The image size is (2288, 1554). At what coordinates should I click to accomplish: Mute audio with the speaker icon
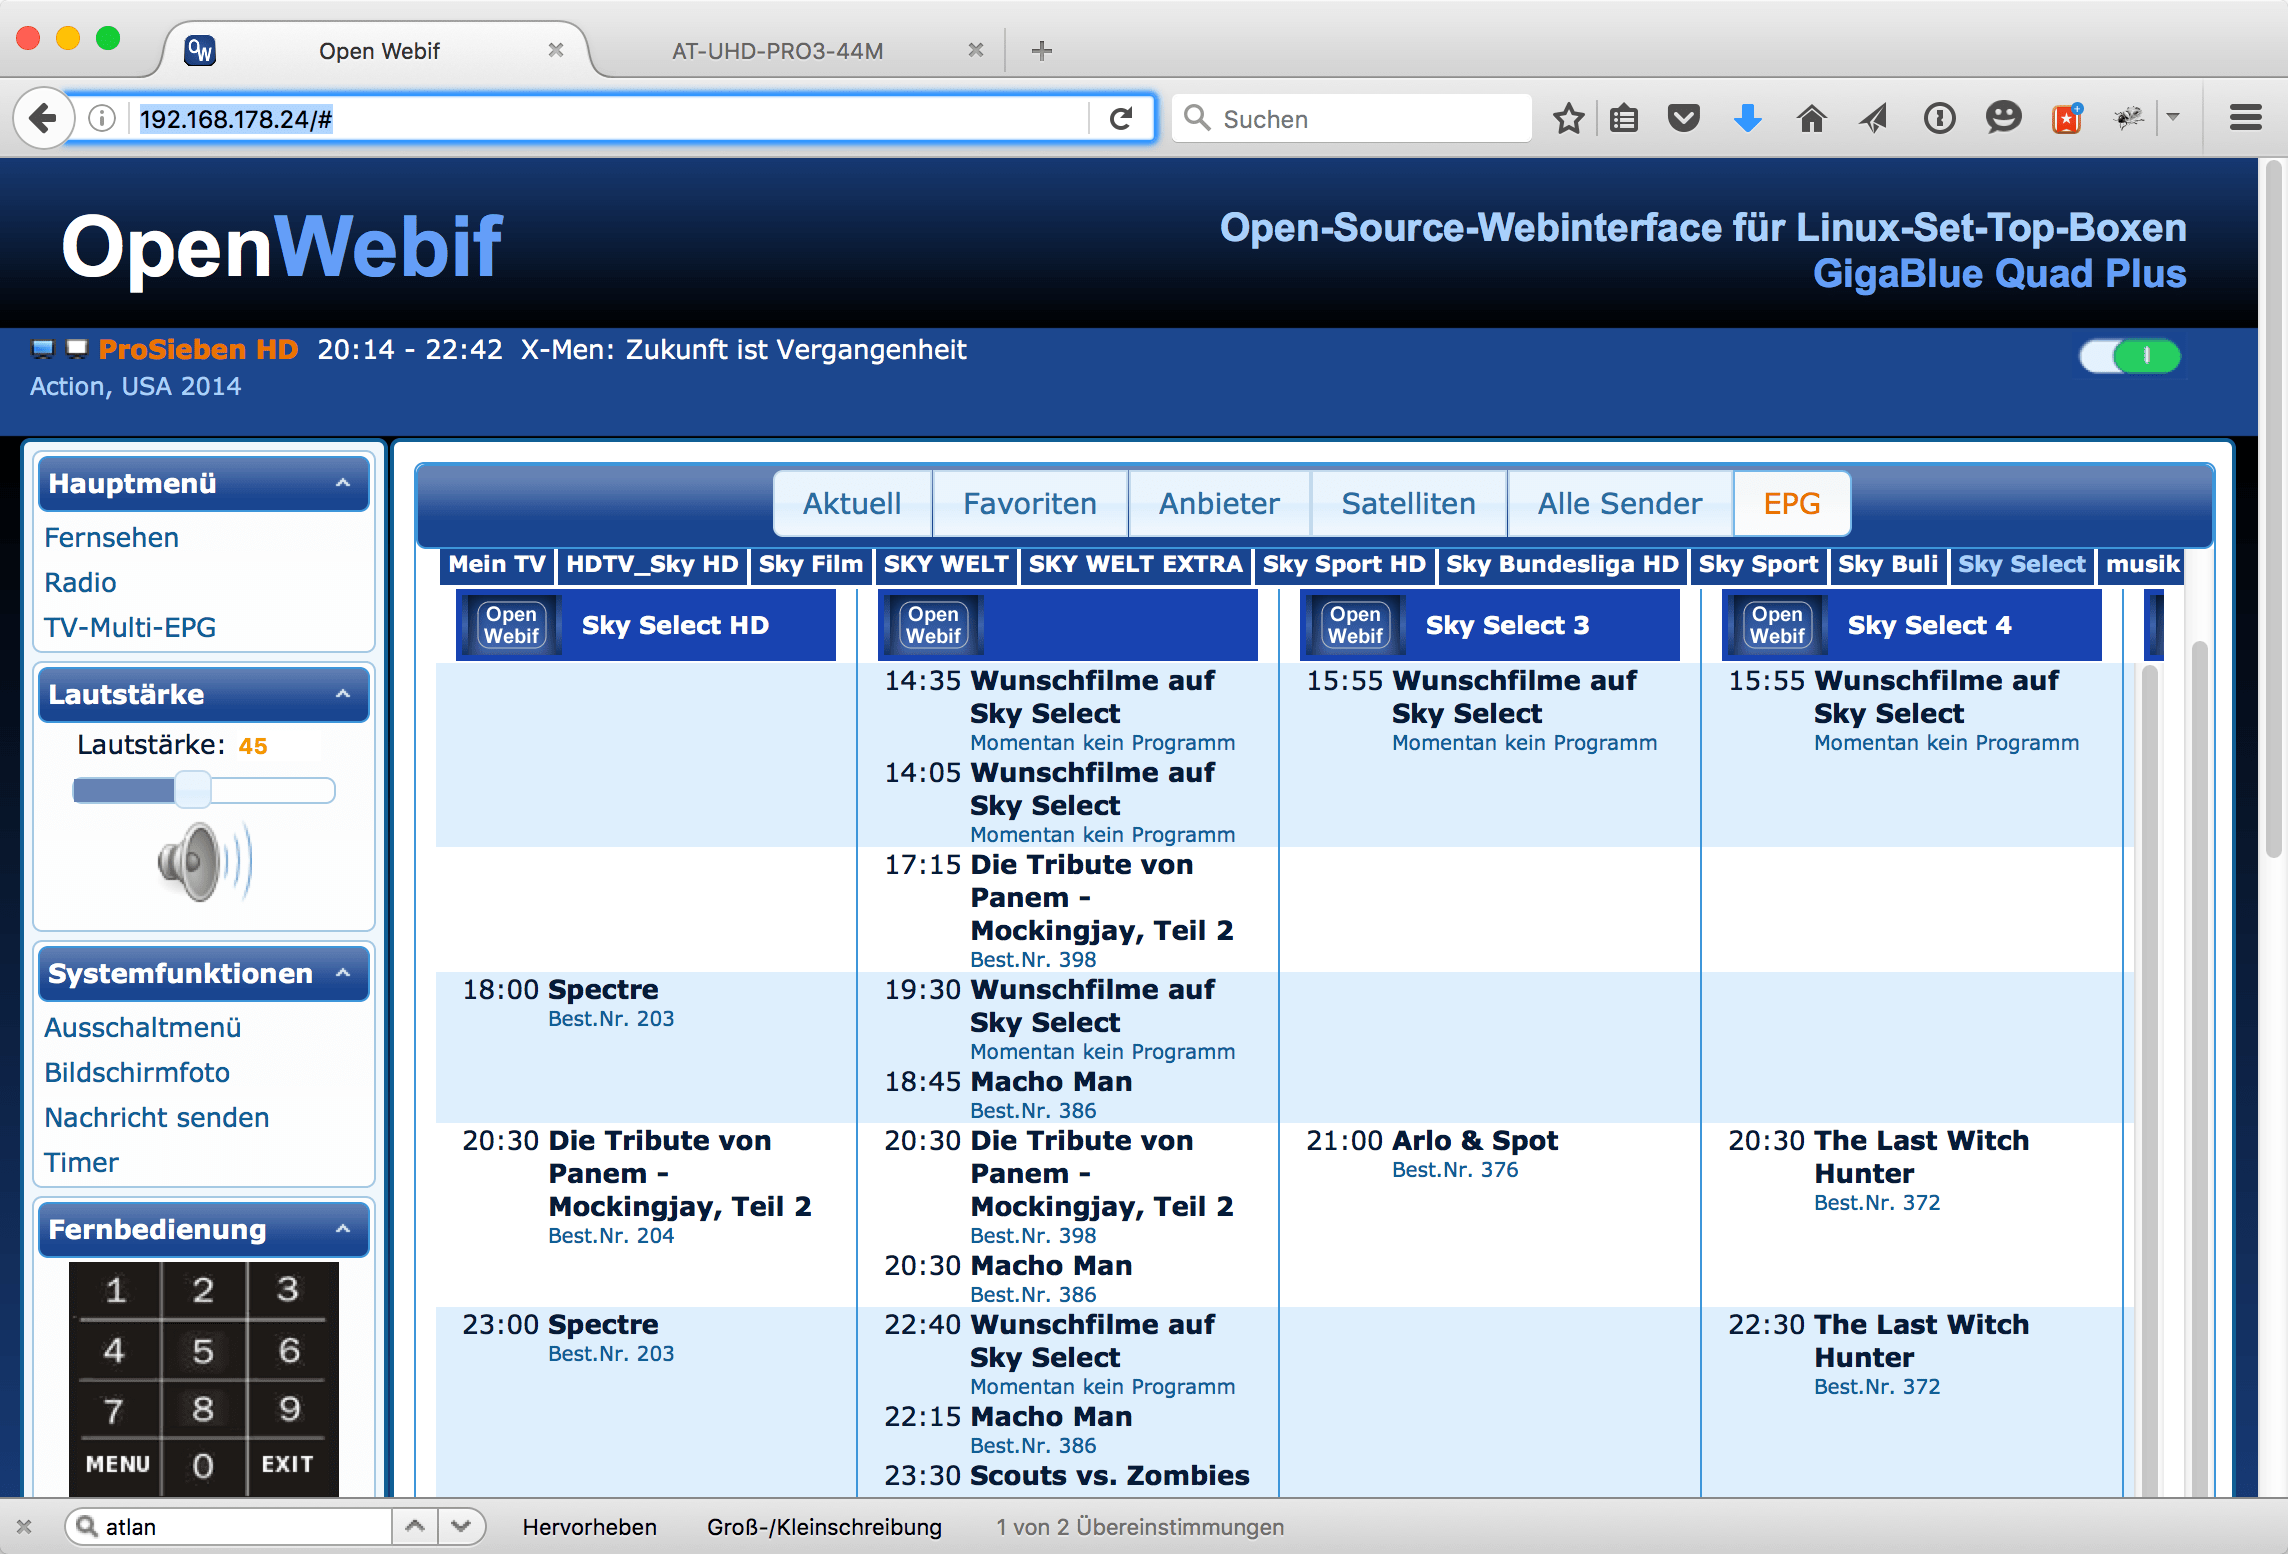click(204, 861)
